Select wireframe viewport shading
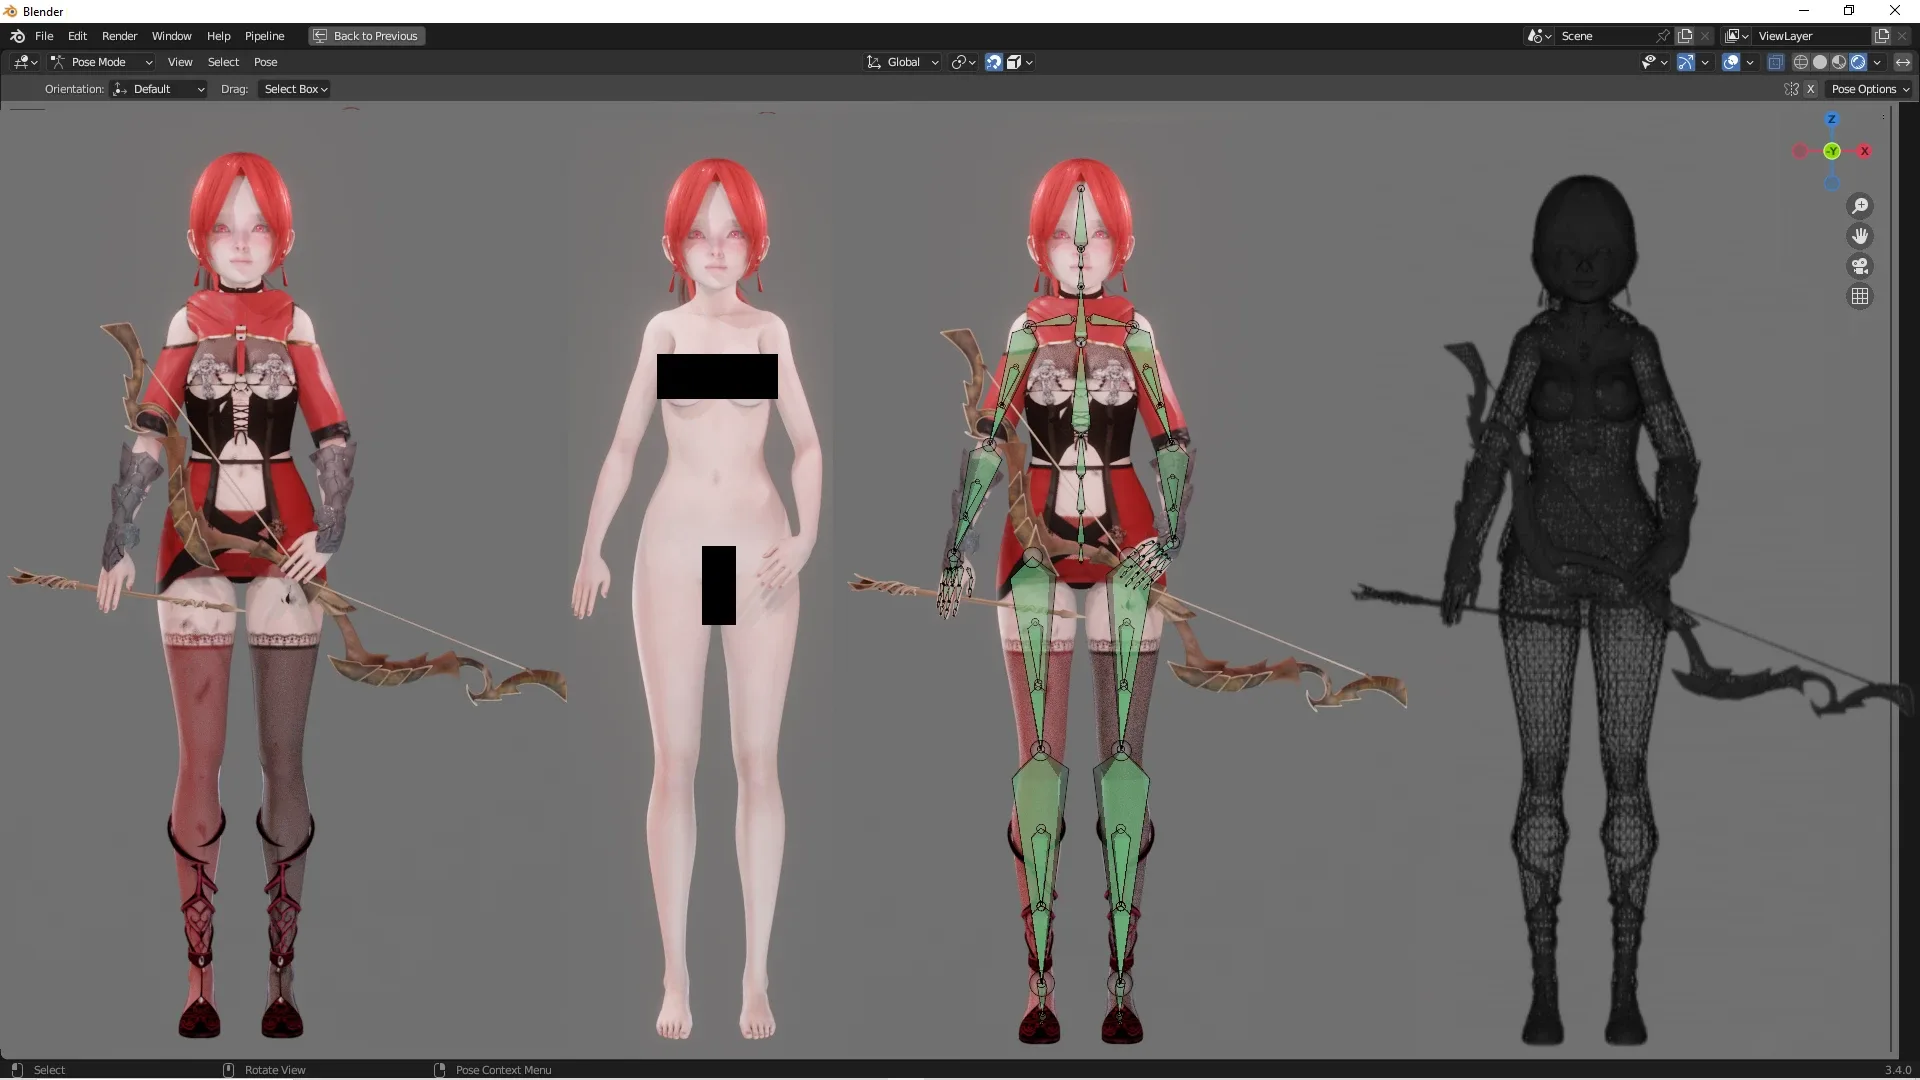The width and height of the screenshot is (1920, 1080). tap(1801, 62)
